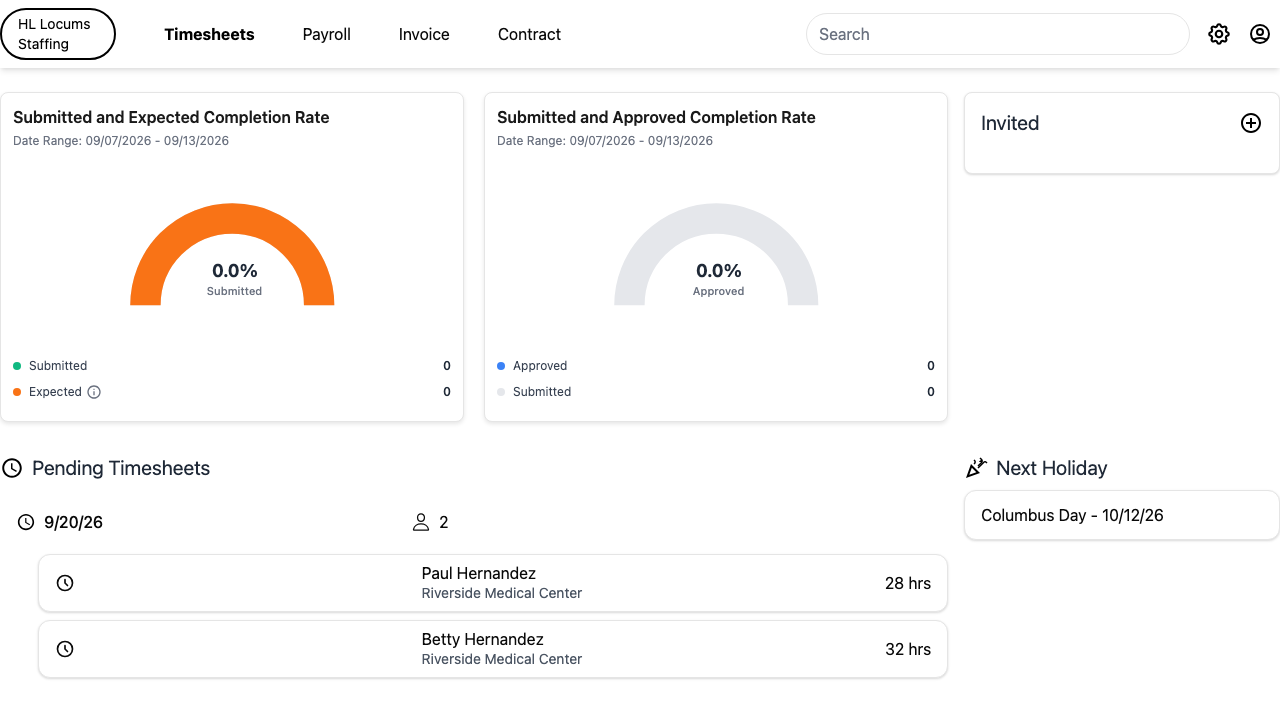This screenshot has height=720, width=1280.
Task: Go to the Invoice tab
Action: click(424, 34)
